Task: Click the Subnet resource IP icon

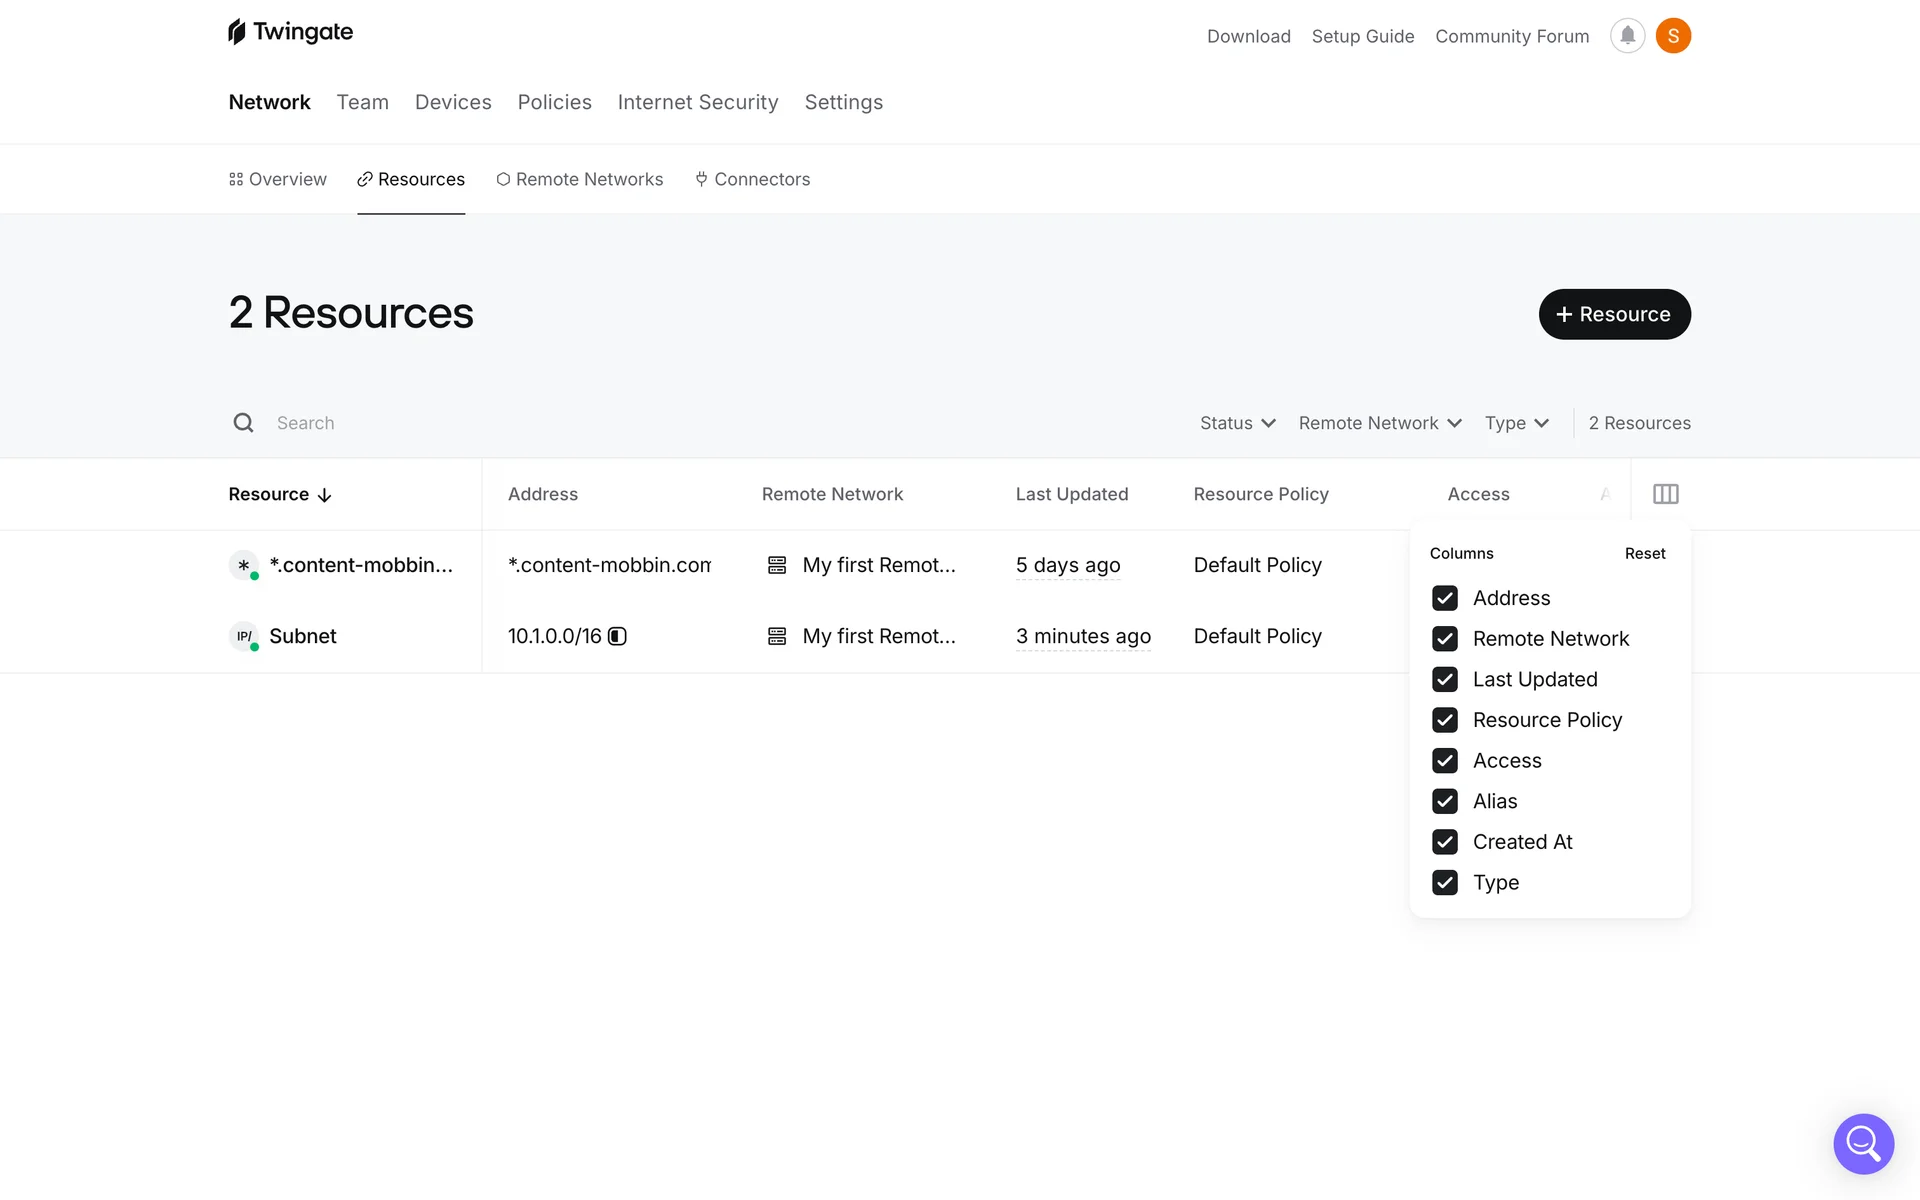Action: 243,636
